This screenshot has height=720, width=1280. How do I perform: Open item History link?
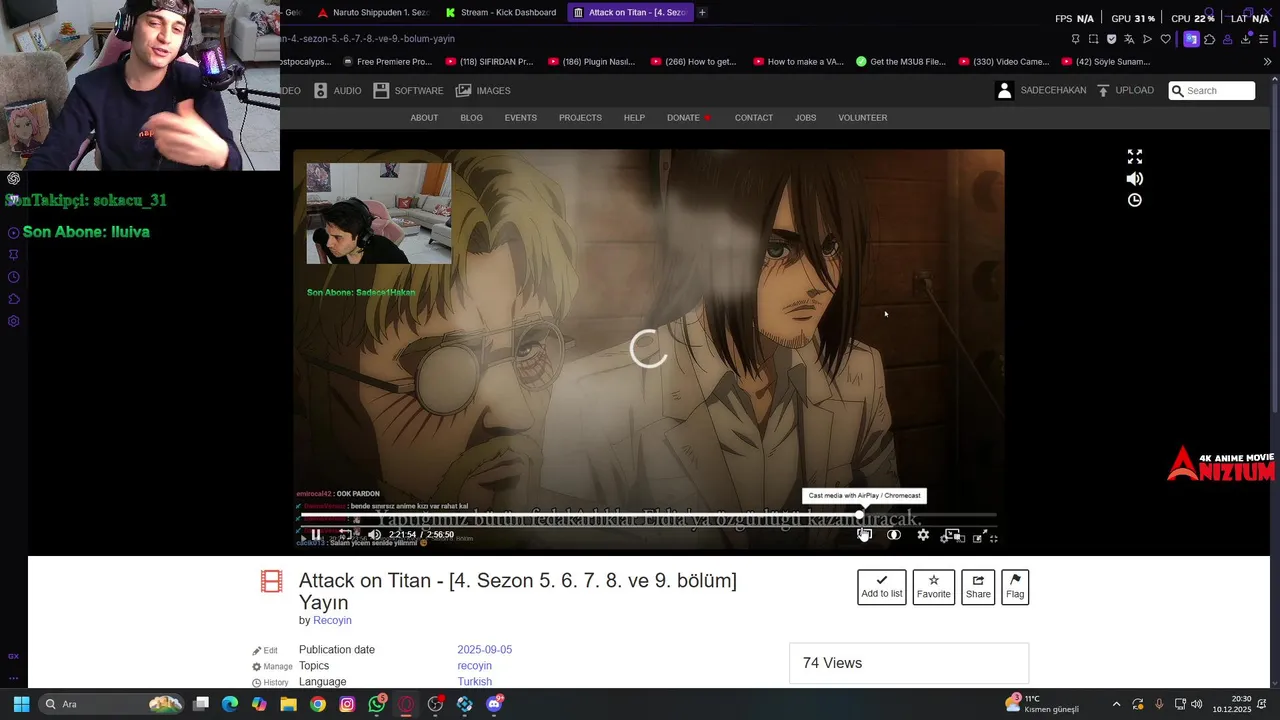(x=270, y=682)
